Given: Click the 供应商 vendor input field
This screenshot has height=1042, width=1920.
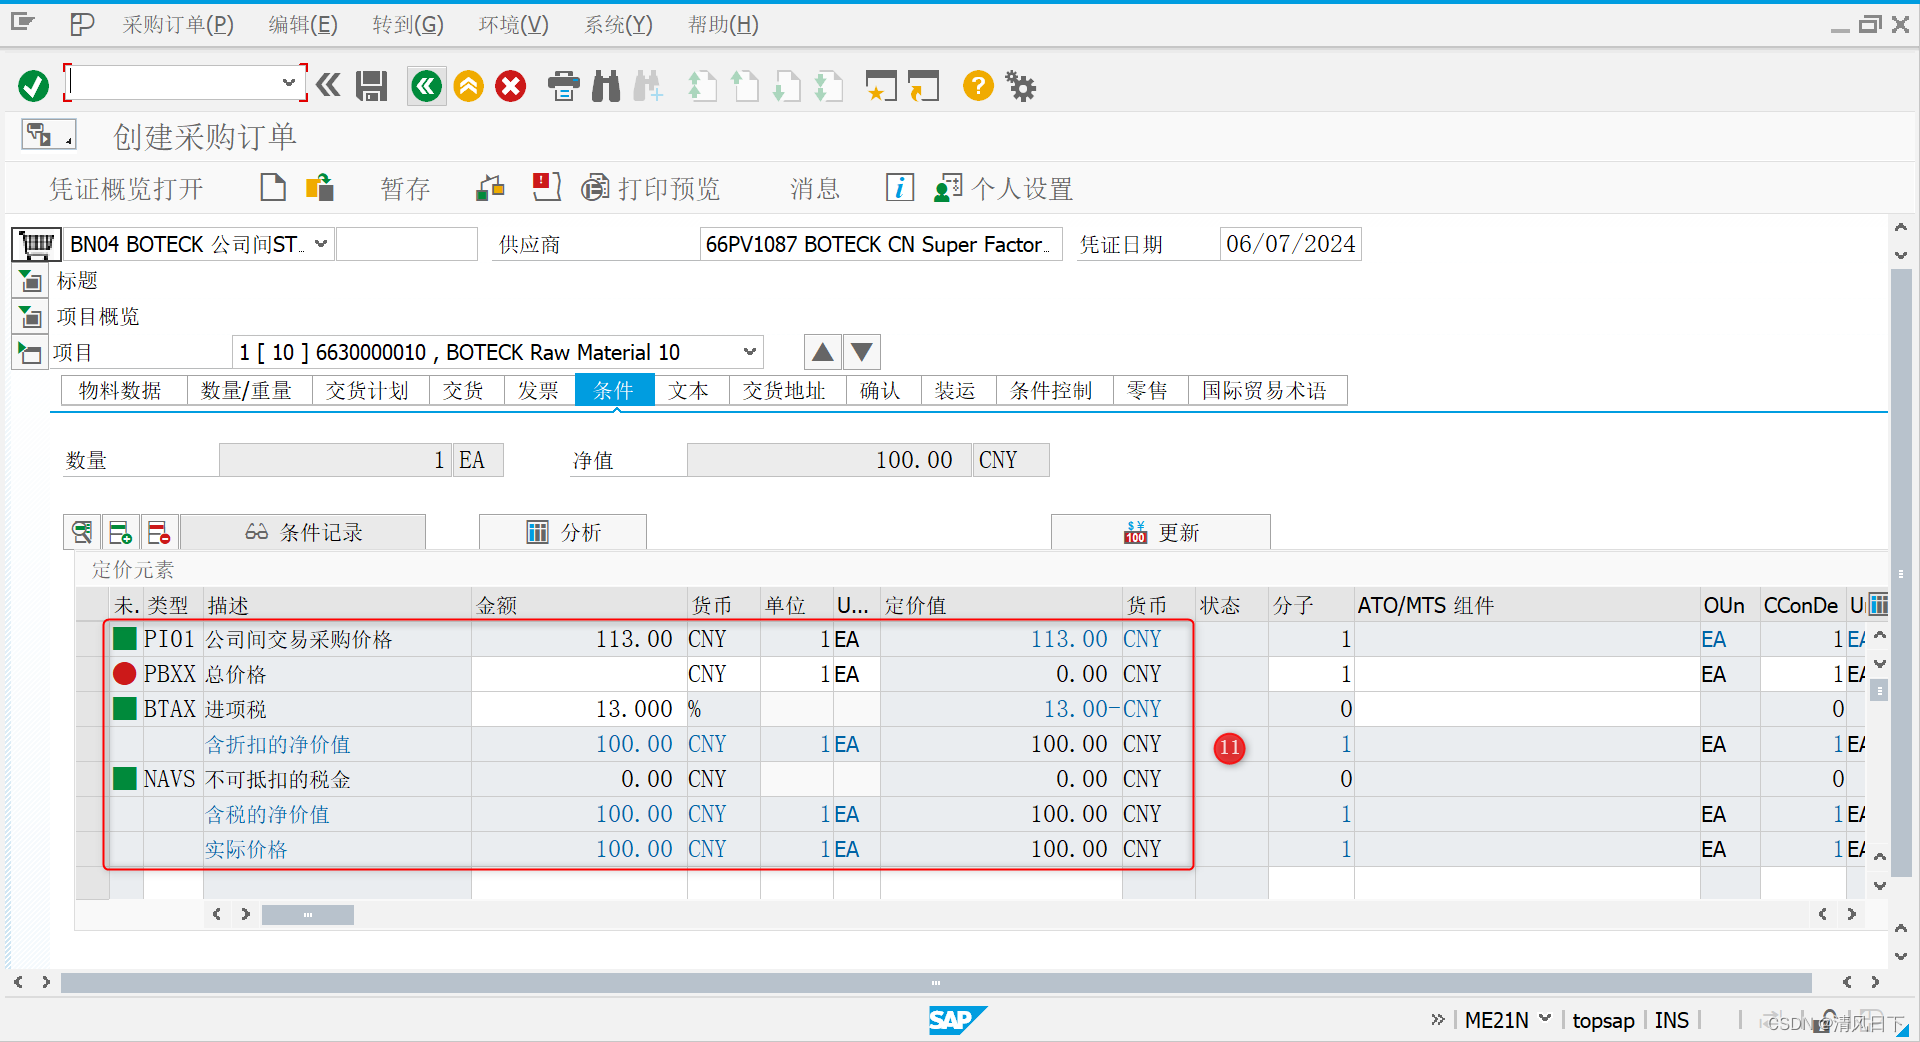Looking at the screenshot, I should 881,244.
